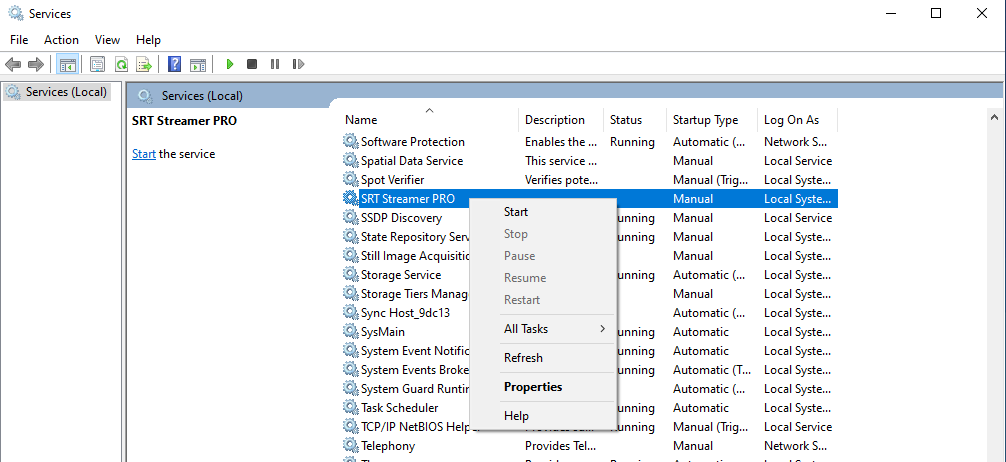Click the gear icon of Telephony
The height and width of the screenshot is (462, 1006).
tap(350, 445)
